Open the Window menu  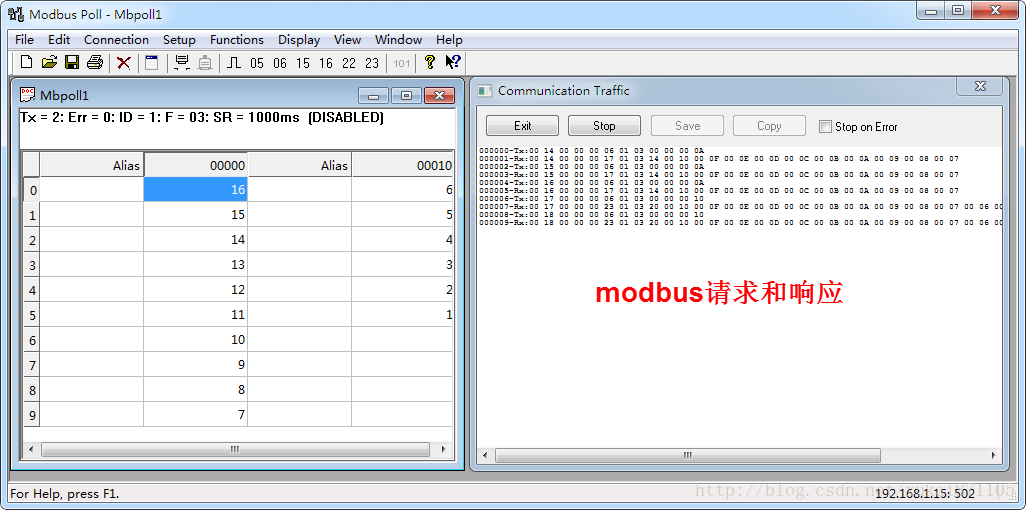click(x=398, y=39)
